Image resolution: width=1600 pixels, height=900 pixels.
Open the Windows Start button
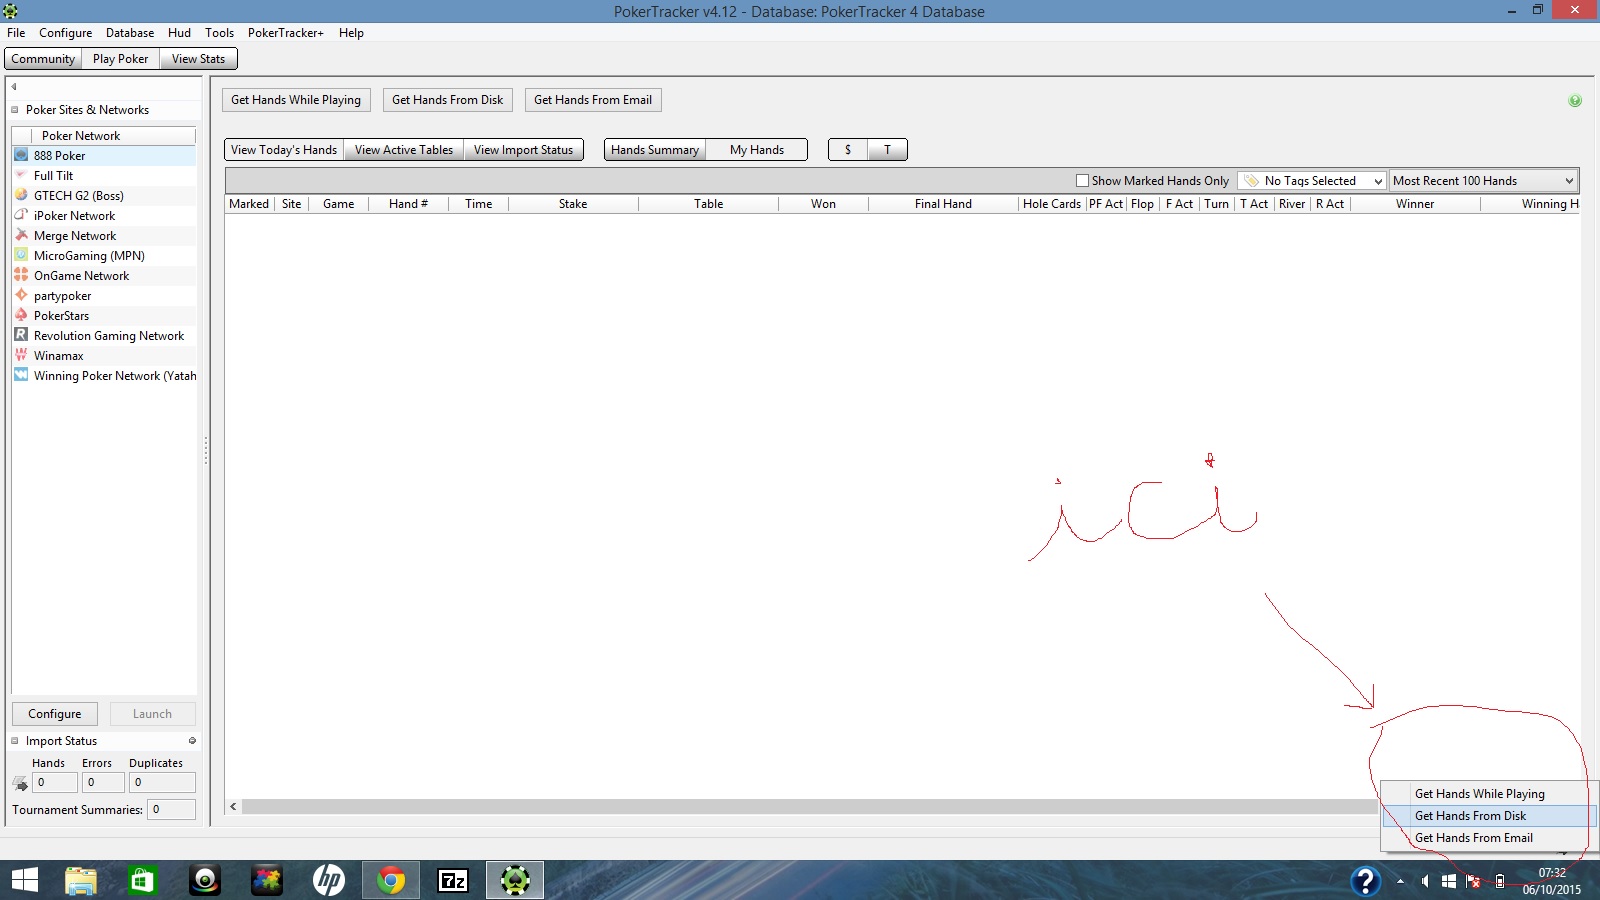(25, 880)
